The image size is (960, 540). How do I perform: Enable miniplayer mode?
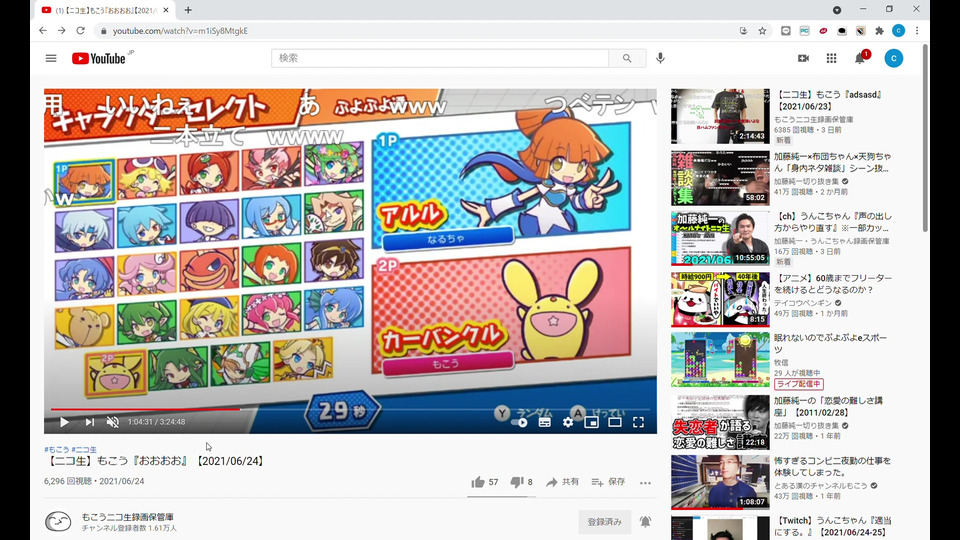coord(591,422)
